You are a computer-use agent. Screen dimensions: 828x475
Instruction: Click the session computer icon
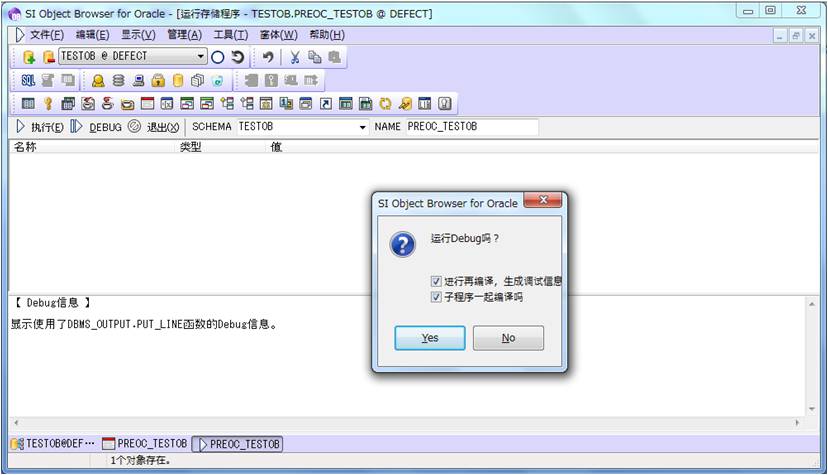point(138,80)
